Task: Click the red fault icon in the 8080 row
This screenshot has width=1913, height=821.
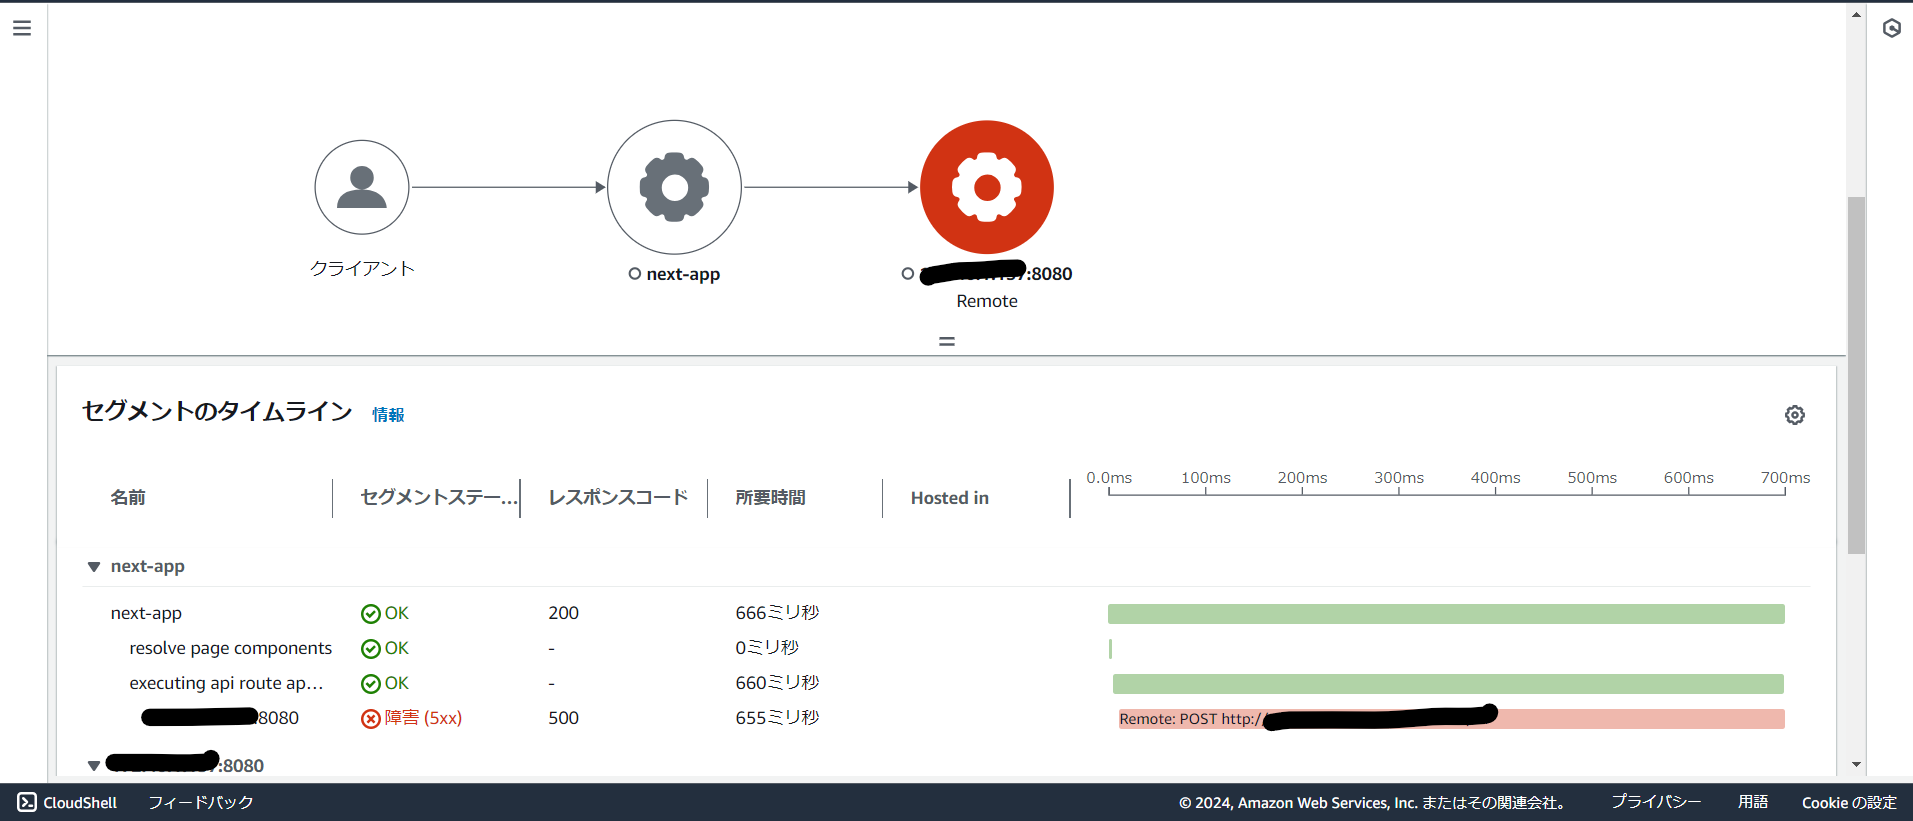Action: [370, 719]
